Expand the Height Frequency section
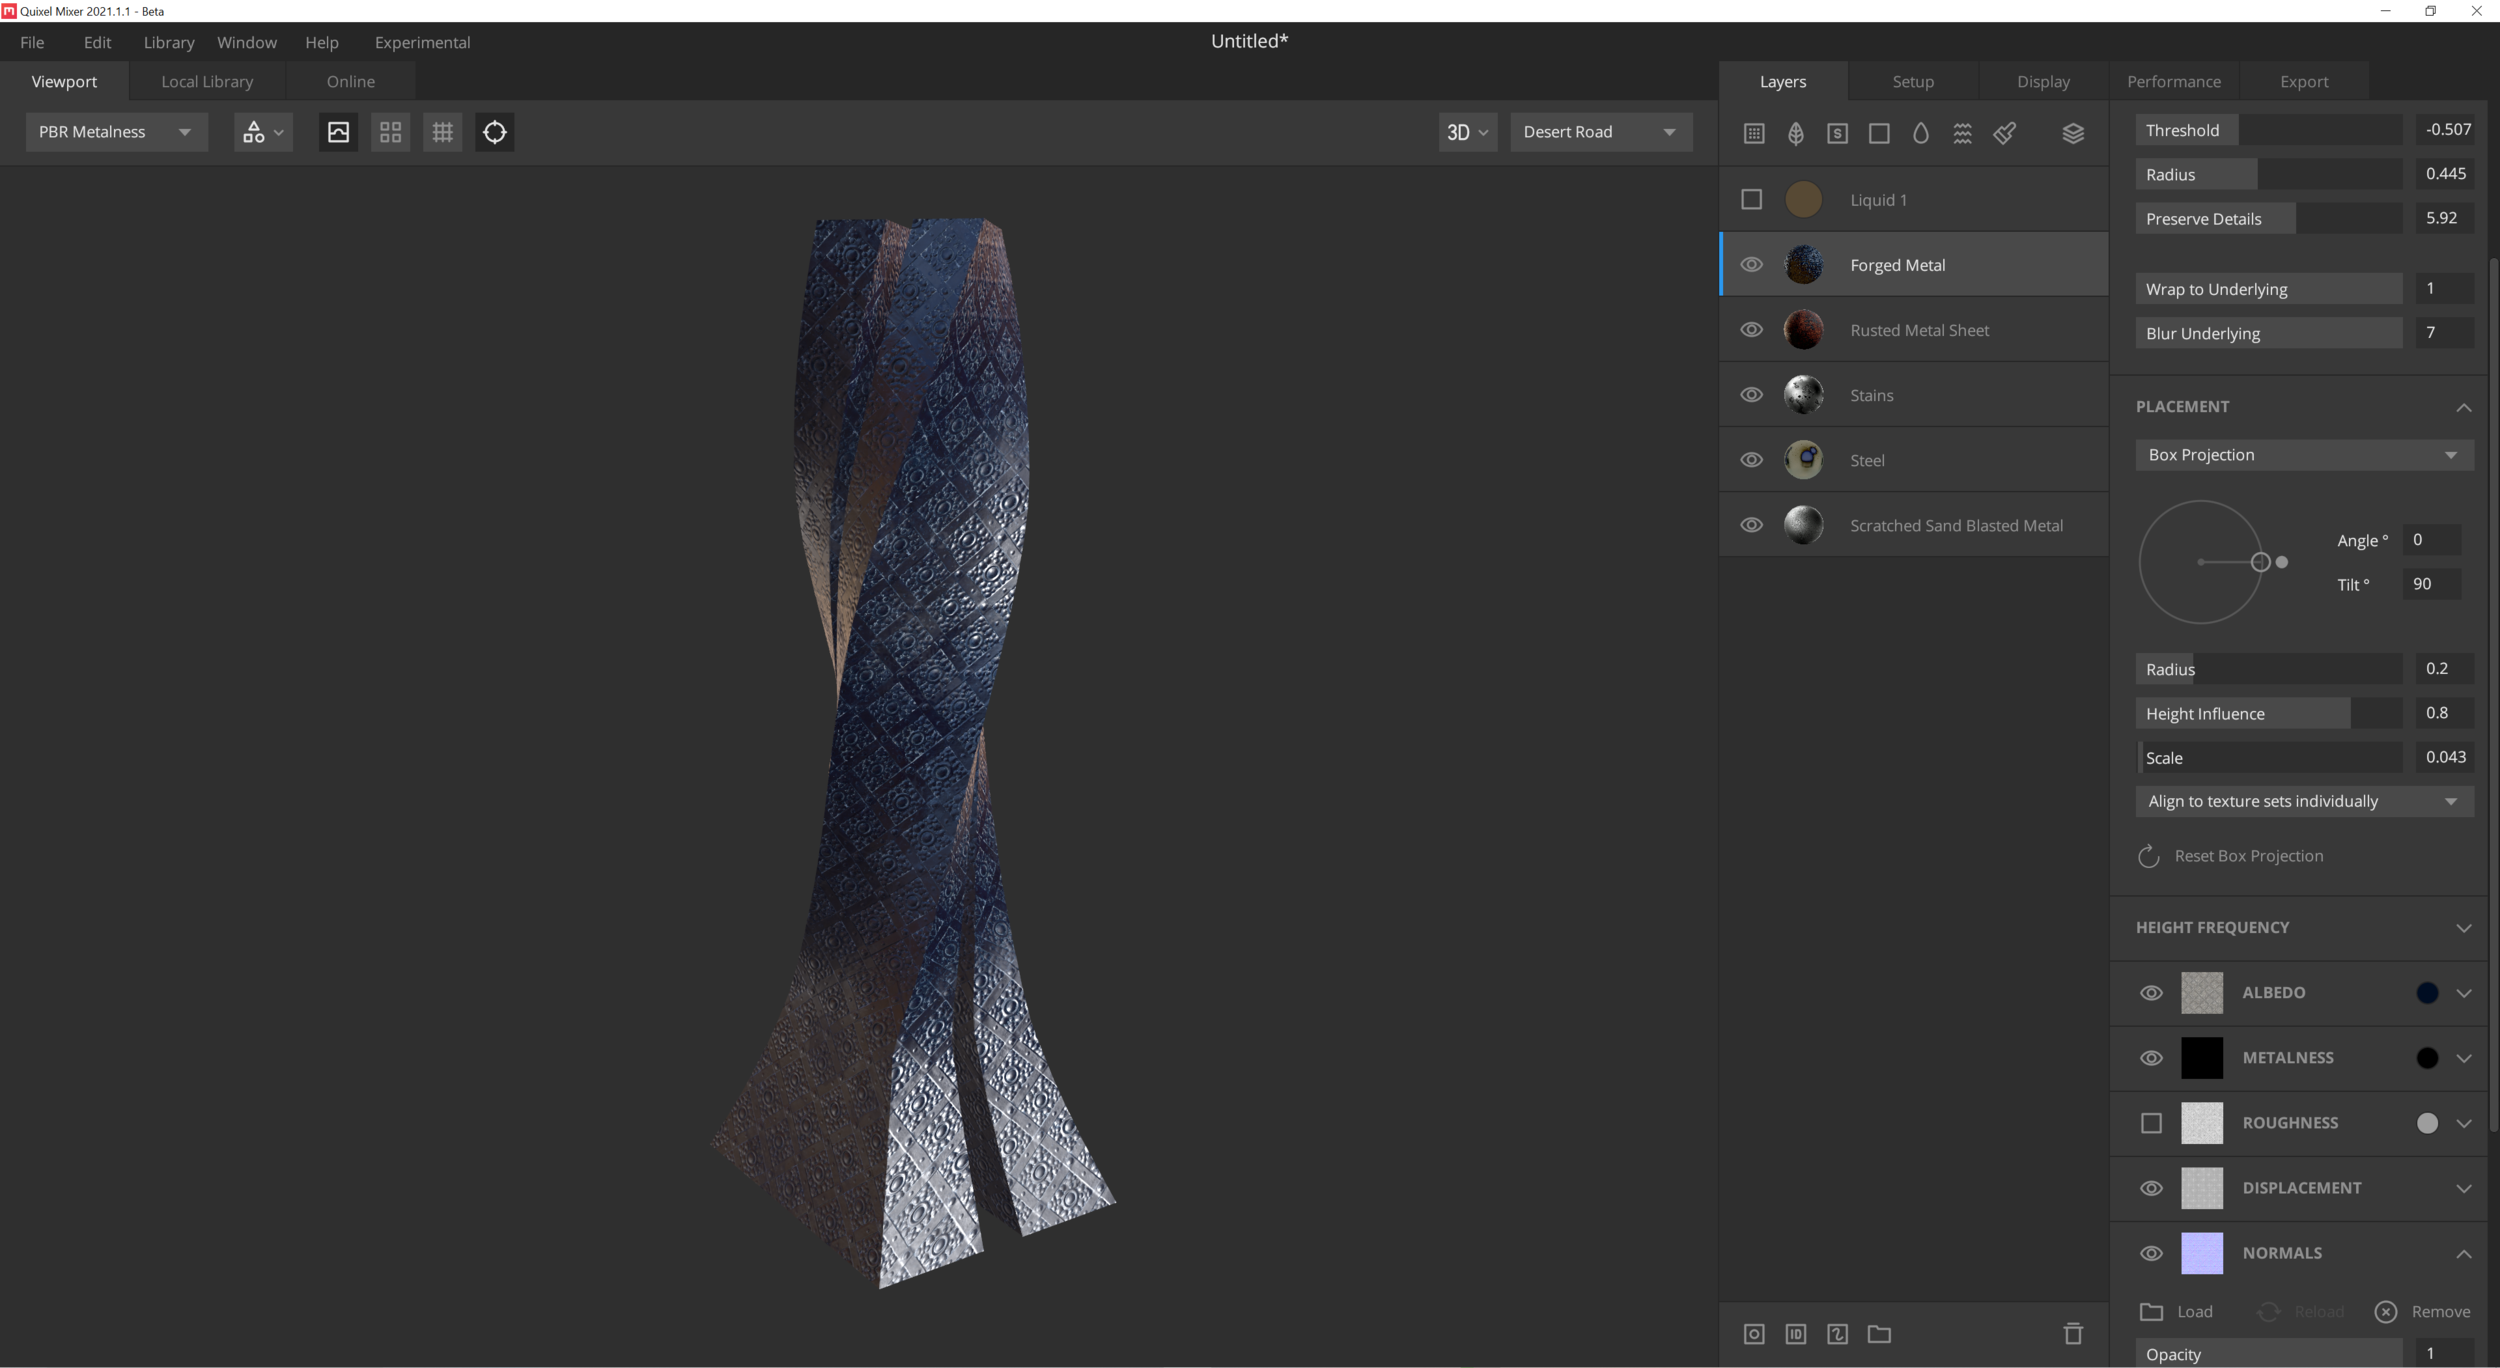This screenshot has height=1368, width=2500. (x=2463, y=928)
